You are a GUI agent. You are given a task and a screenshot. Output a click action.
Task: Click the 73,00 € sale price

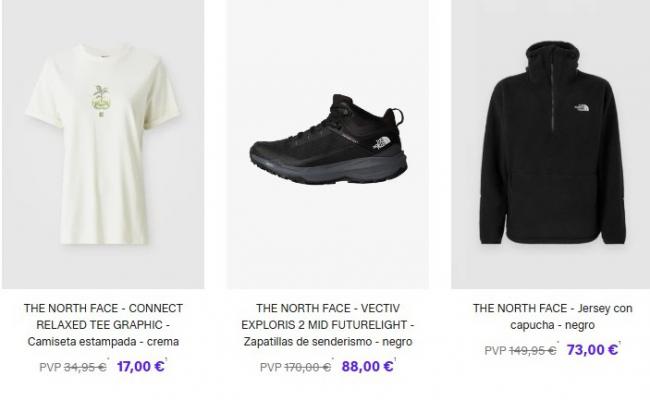point(592,350)
